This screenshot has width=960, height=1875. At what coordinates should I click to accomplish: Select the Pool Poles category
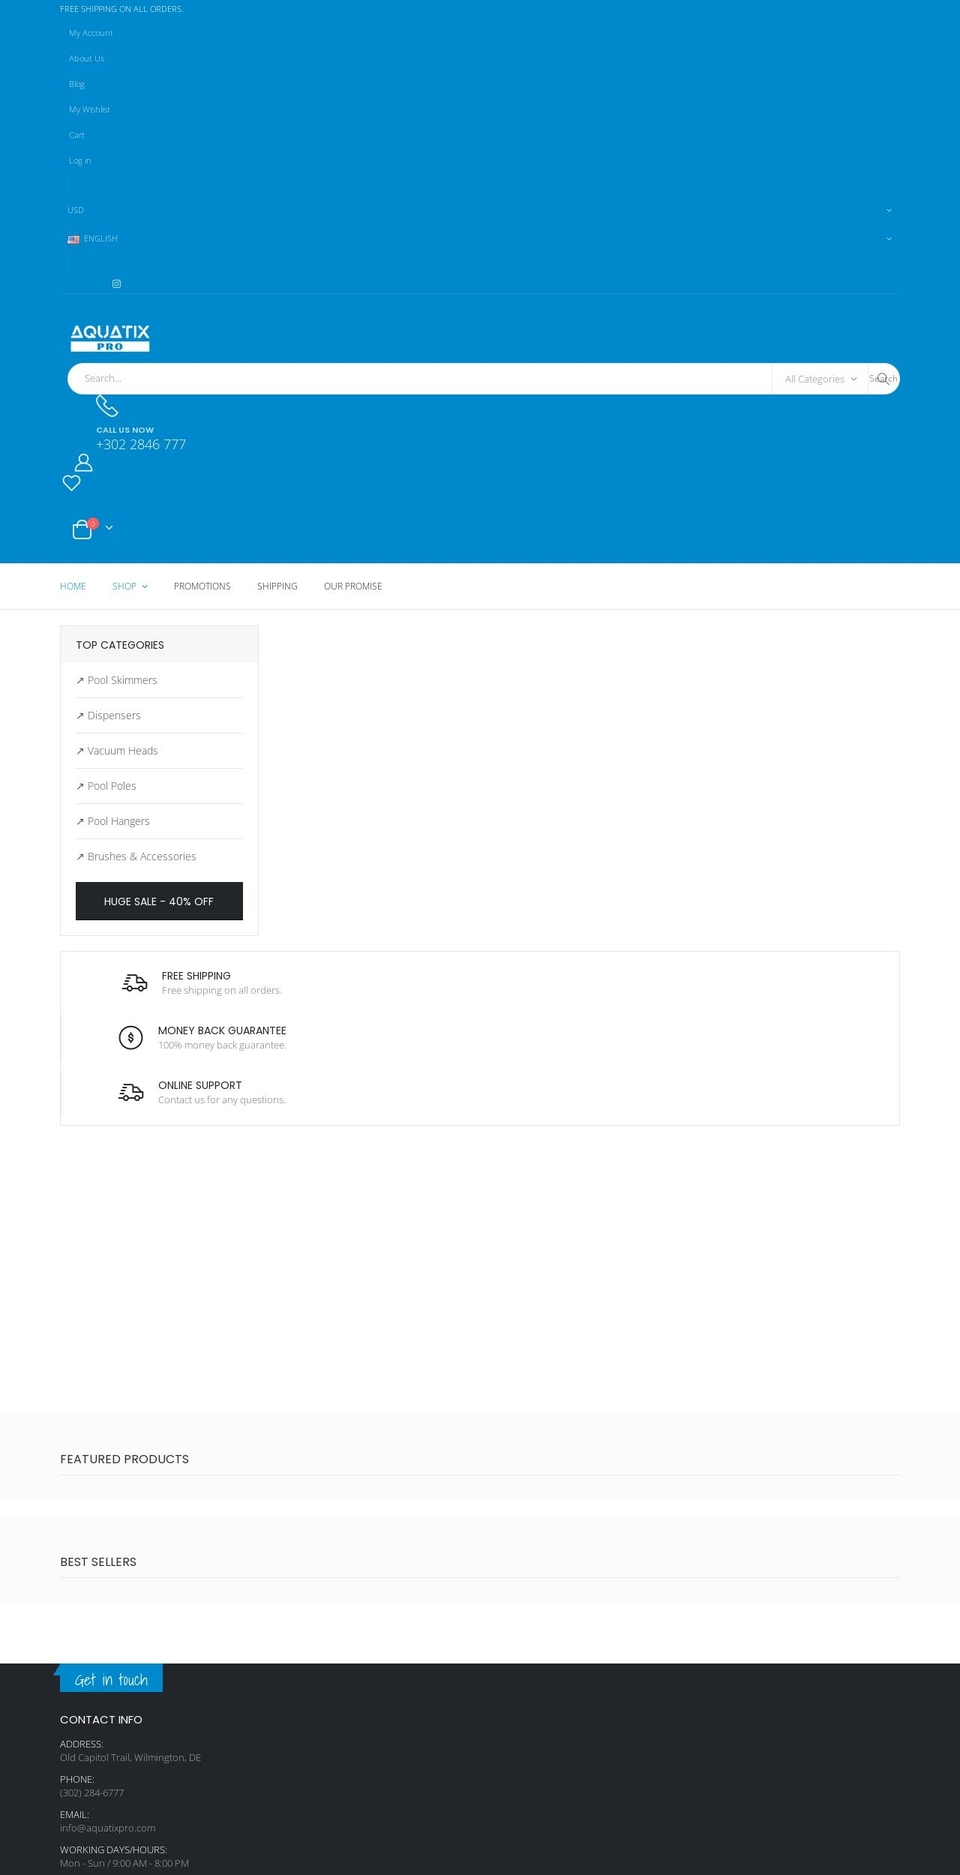coord(111,786)
